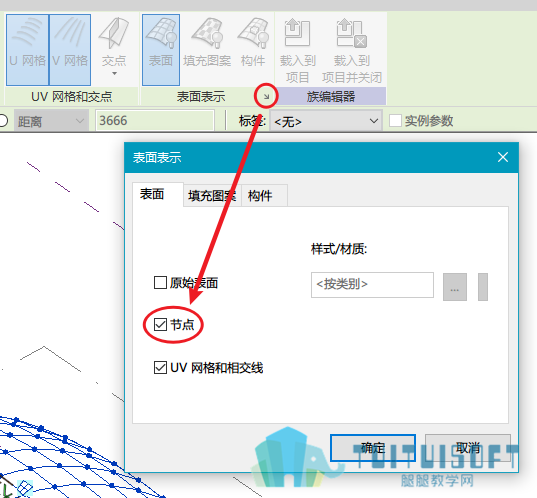
Task: Click the 族编辑器 panel label
Action: (x=330, y=97)
